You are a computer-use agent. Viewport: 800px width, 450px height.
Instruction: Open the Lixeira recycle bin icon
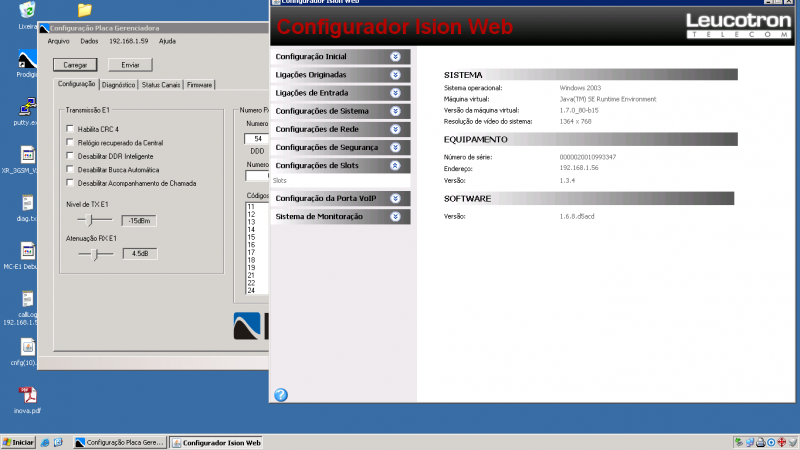[28, 12]
